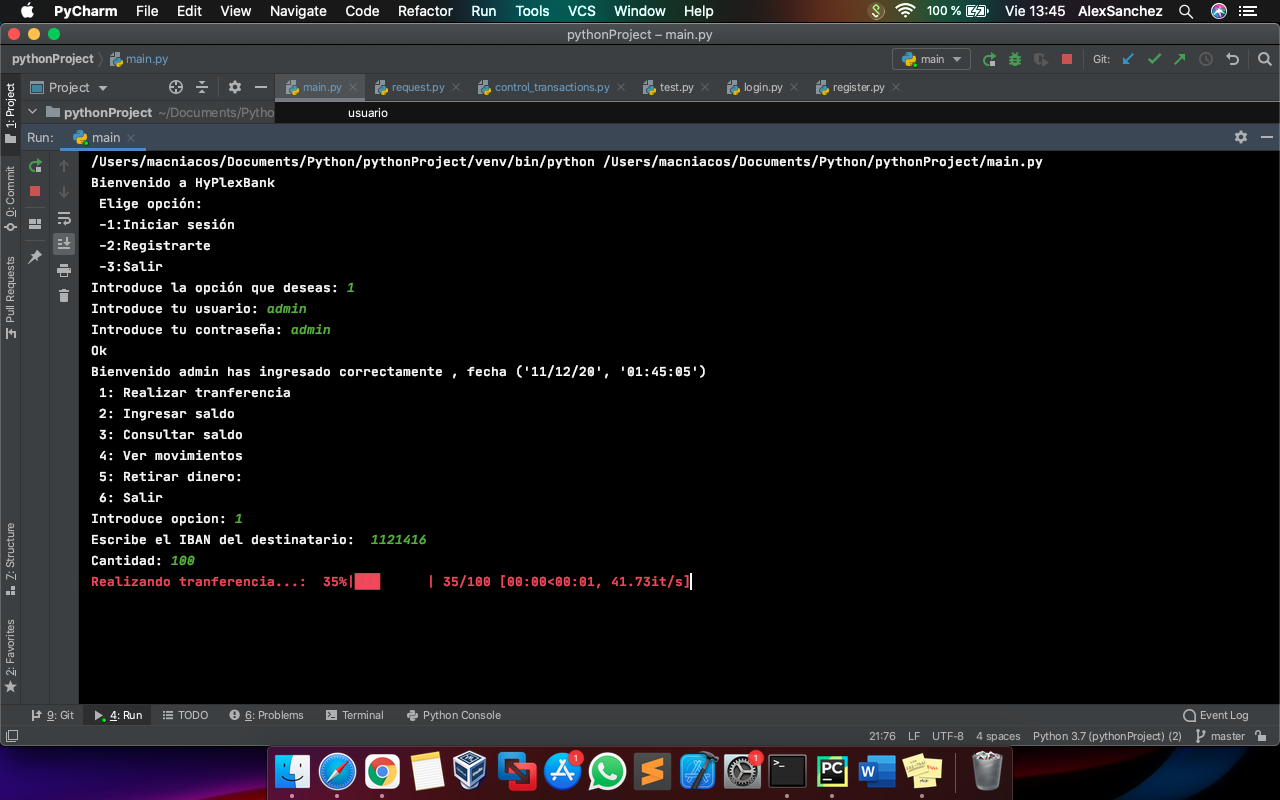Viewport: 1280px width, 800px height.
Task: Click Git push arrow
Action: pos(1180,59)
